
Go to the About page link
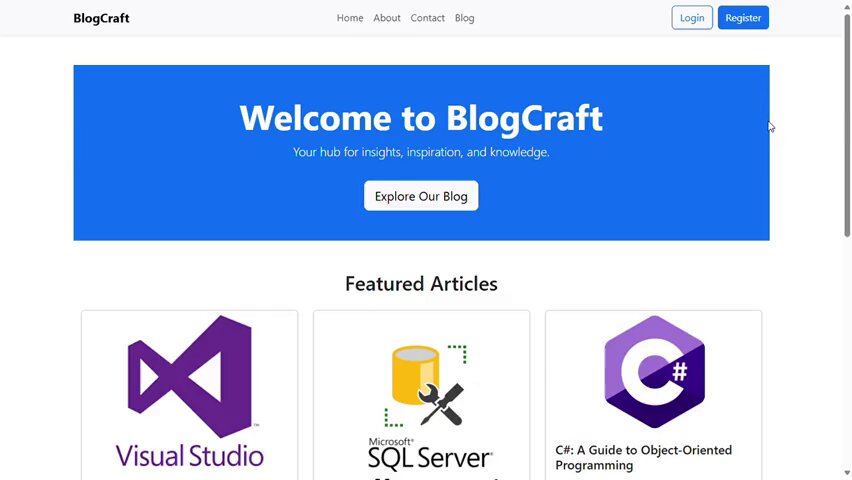[387, 18]
